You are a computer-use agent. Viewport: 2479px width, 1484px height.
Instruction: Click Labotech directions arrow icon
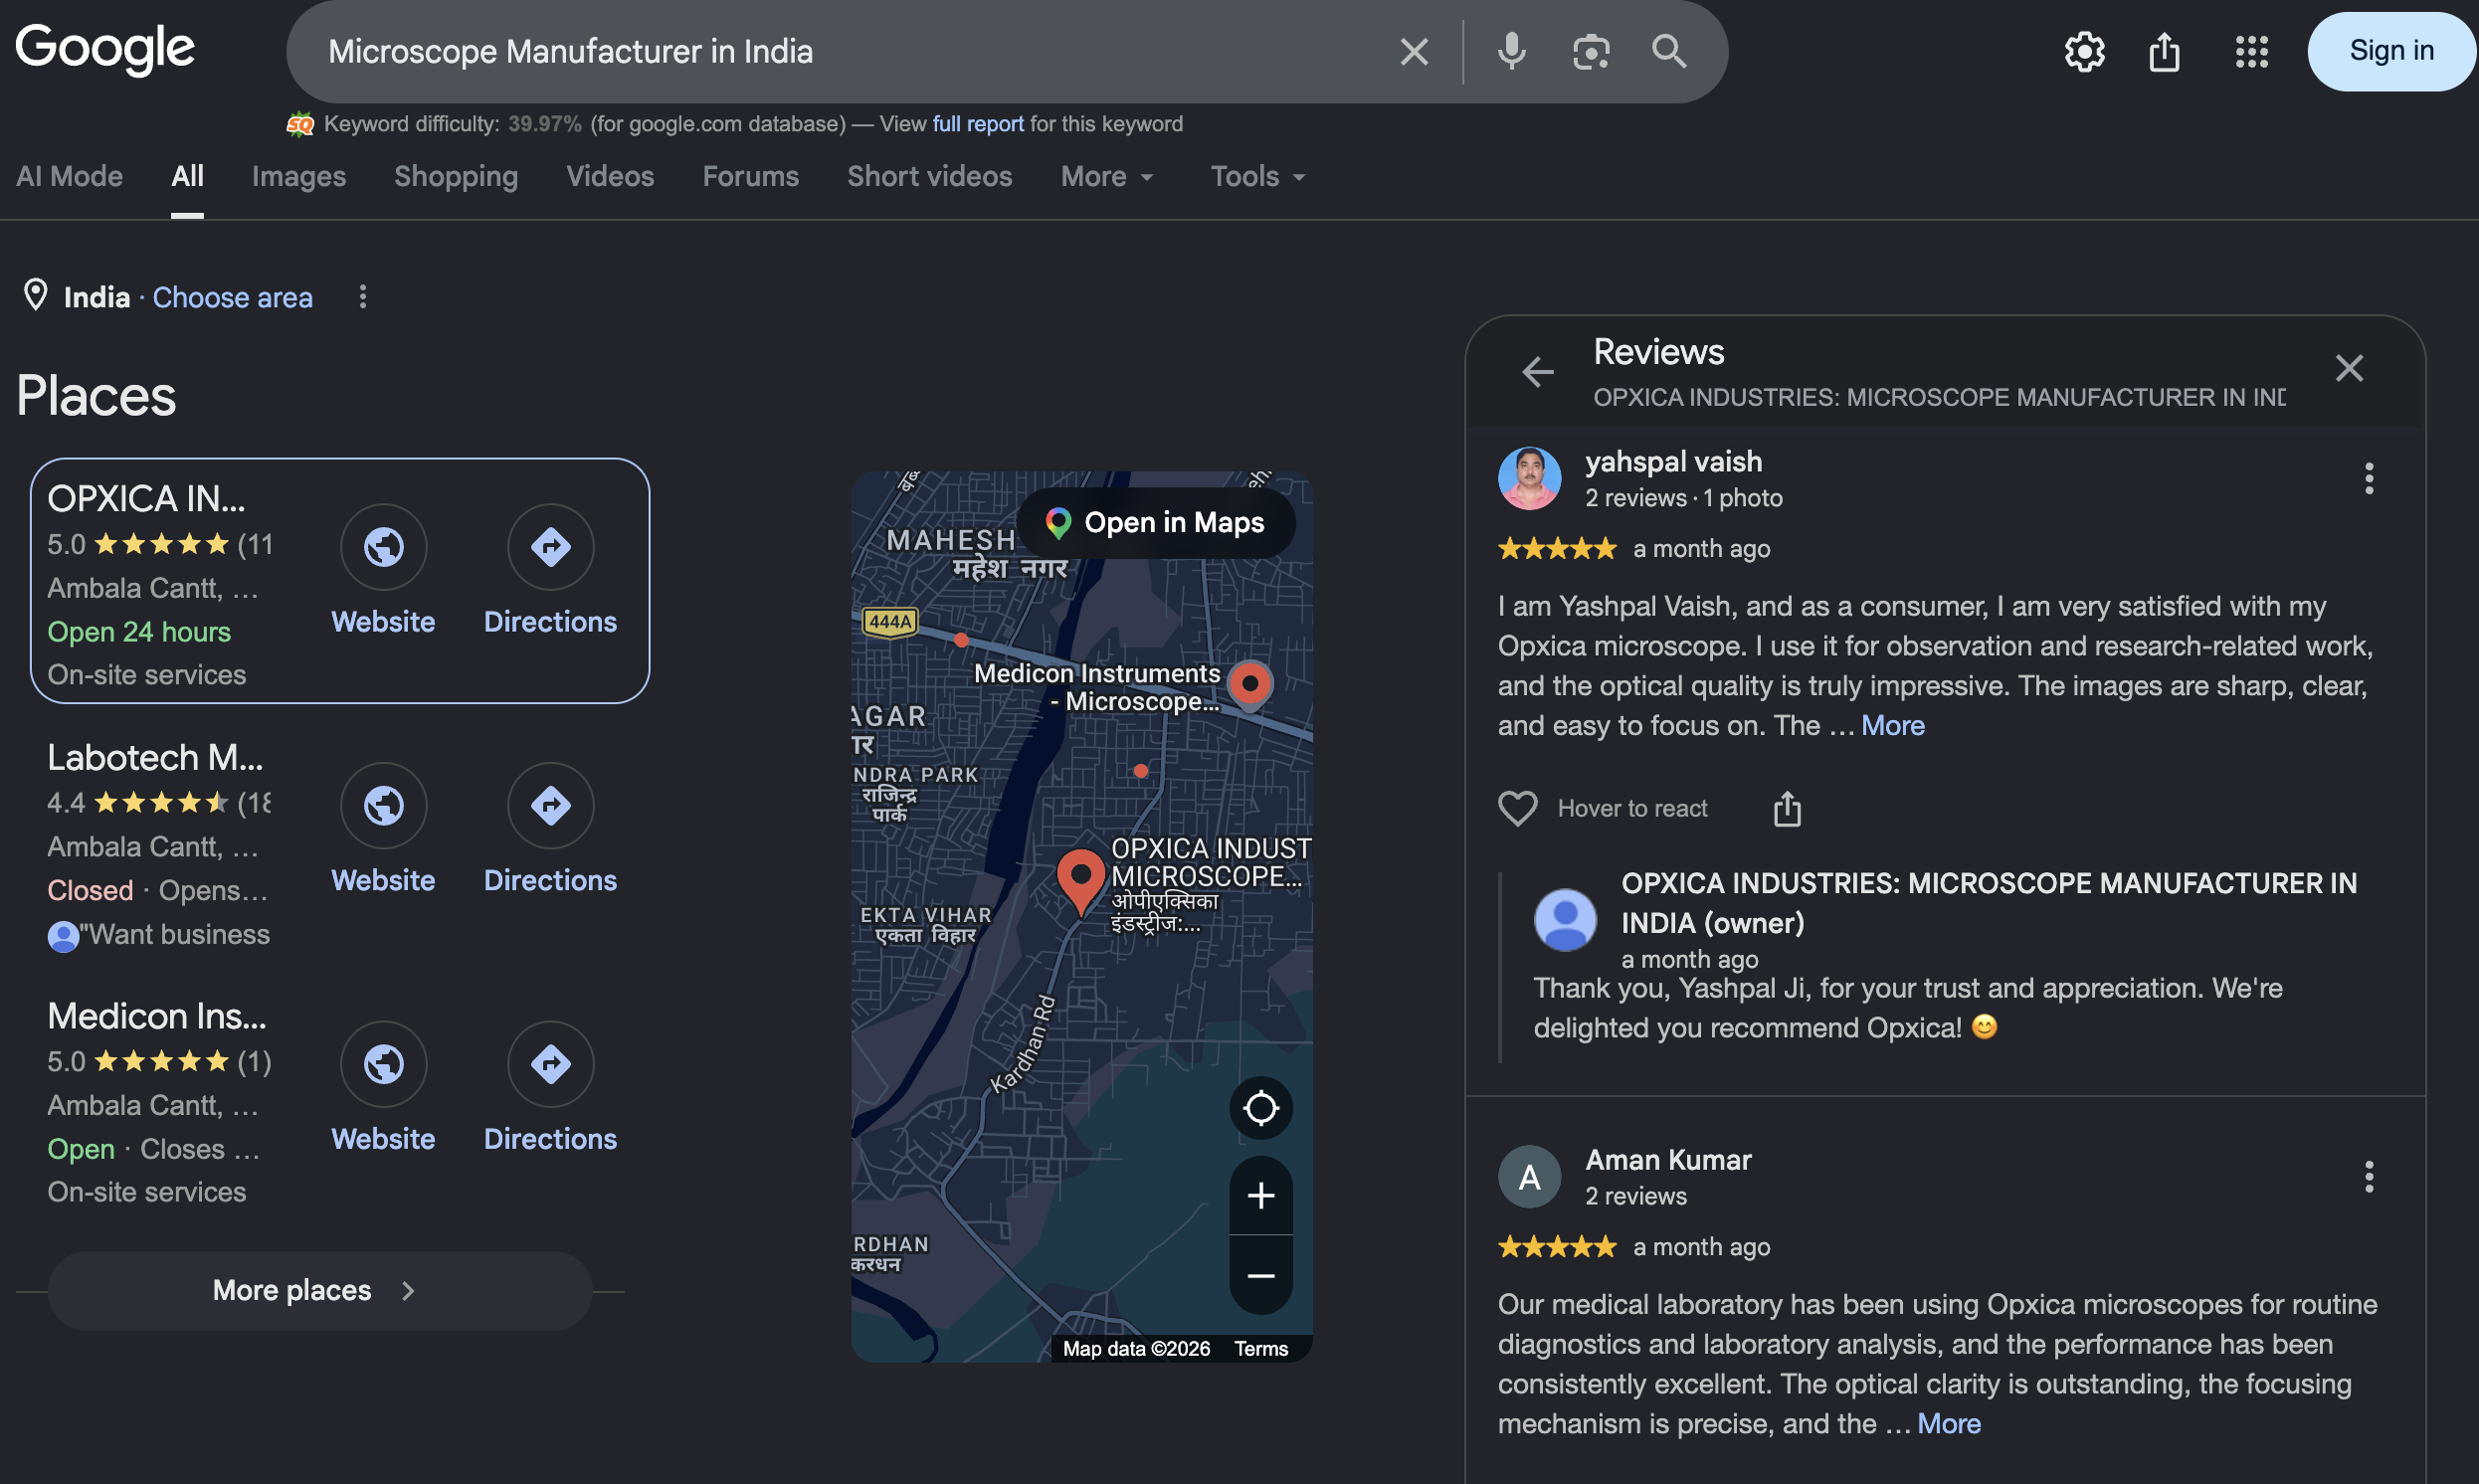coord(551,806)
